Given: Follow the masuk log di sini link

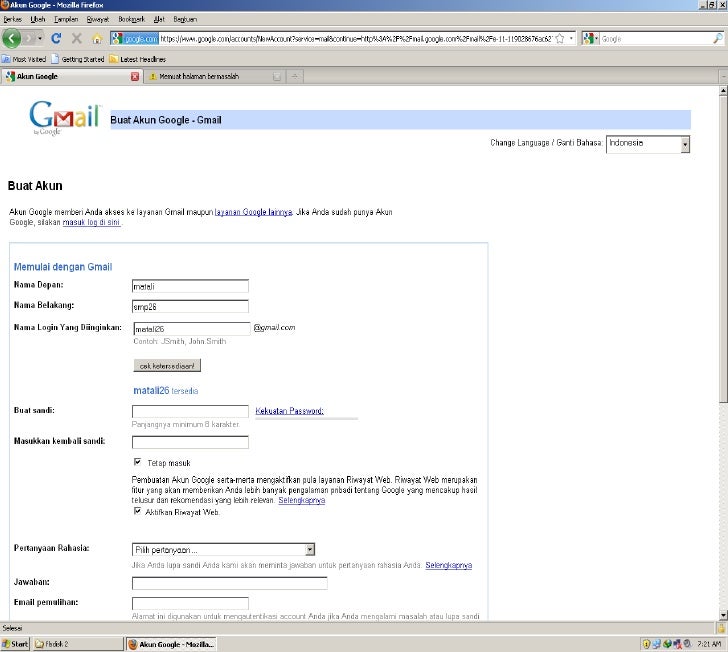Looking at the screenshot, I should pos(91,222).
